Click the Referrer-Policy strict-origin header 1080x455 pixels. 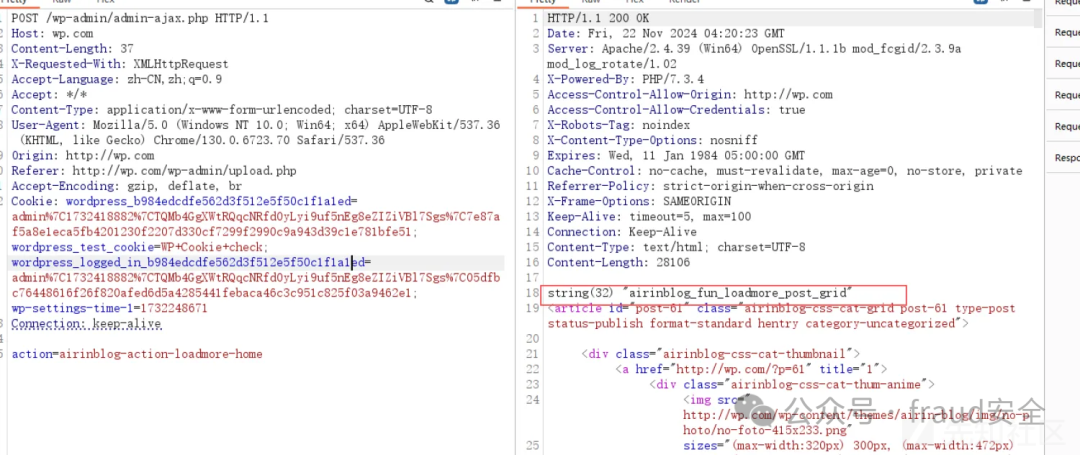[x=710, y=186]
